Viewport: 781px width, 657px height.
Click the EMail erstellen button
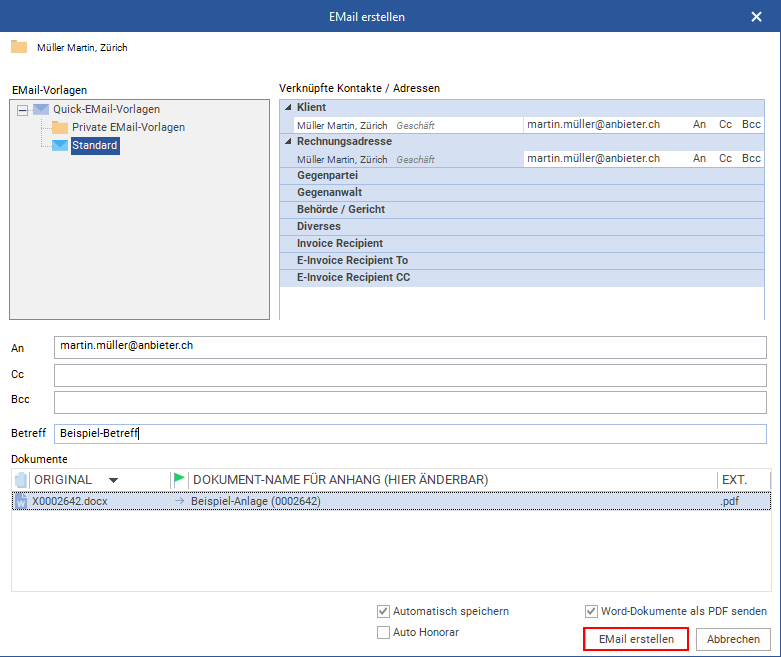636,639
